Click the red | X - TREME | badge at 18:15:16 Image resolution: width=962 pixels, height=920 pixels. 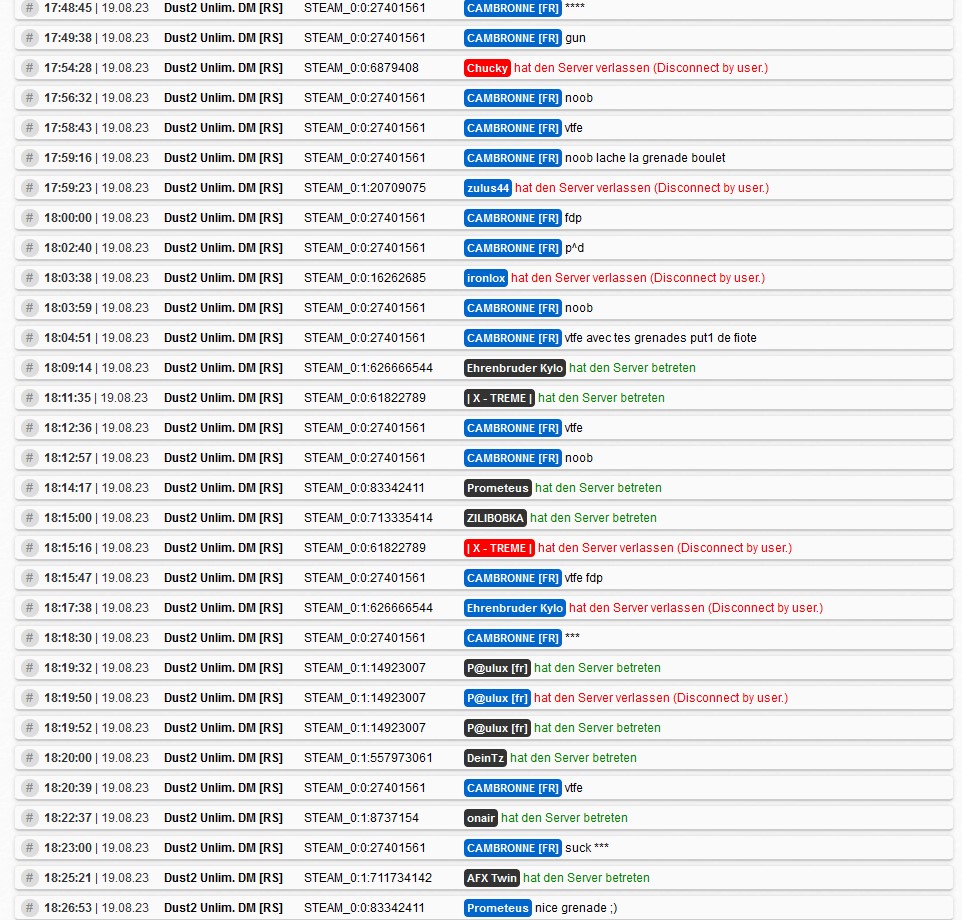pos(499,549)
